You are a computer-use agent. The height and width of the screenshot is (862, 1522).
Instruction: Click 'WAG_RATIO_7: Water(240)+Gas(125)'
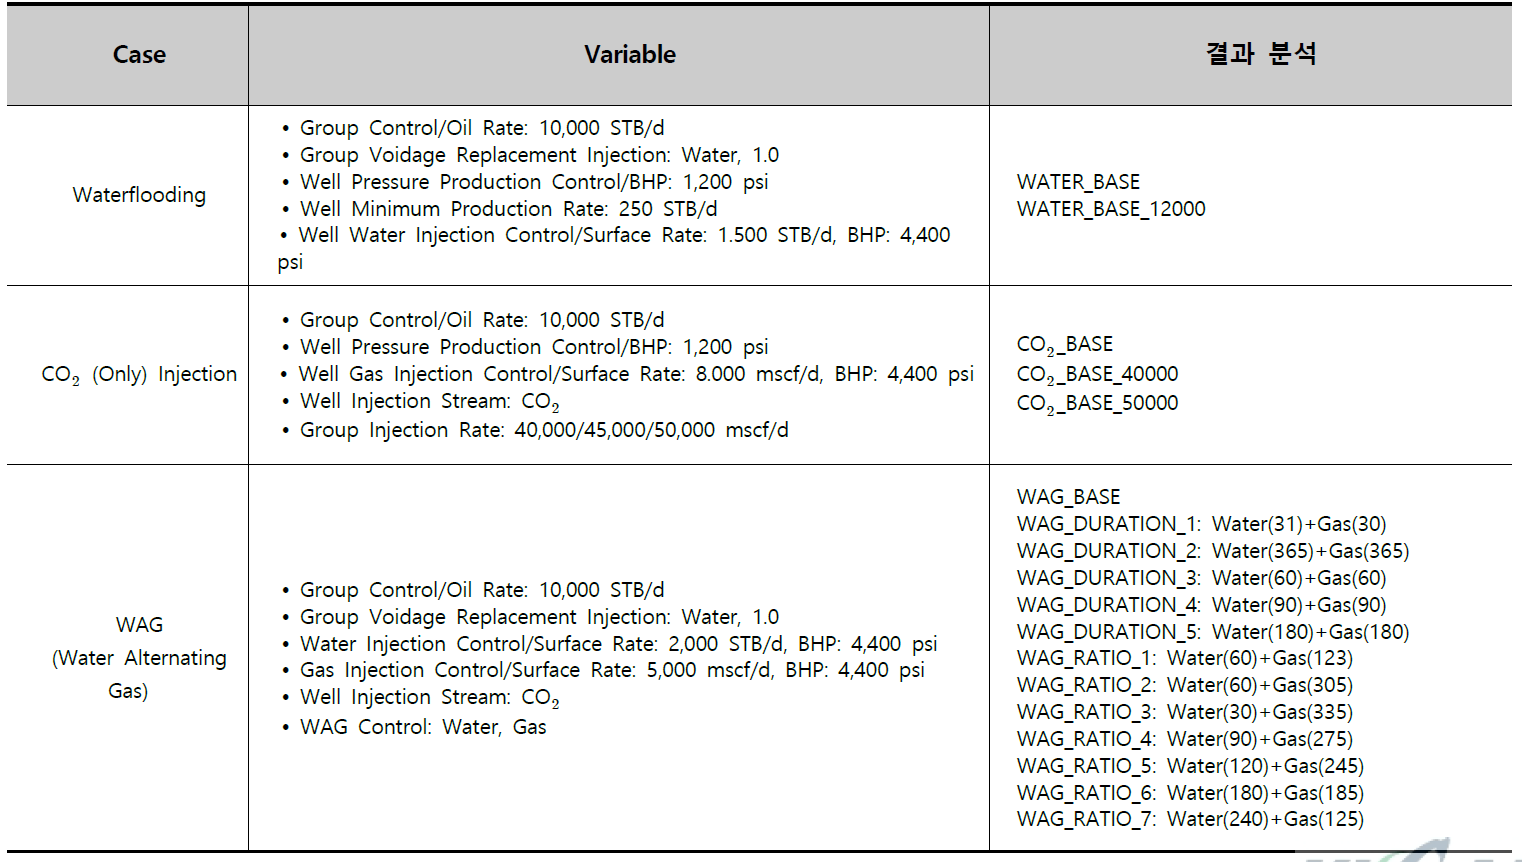(x=1190, y=819)
